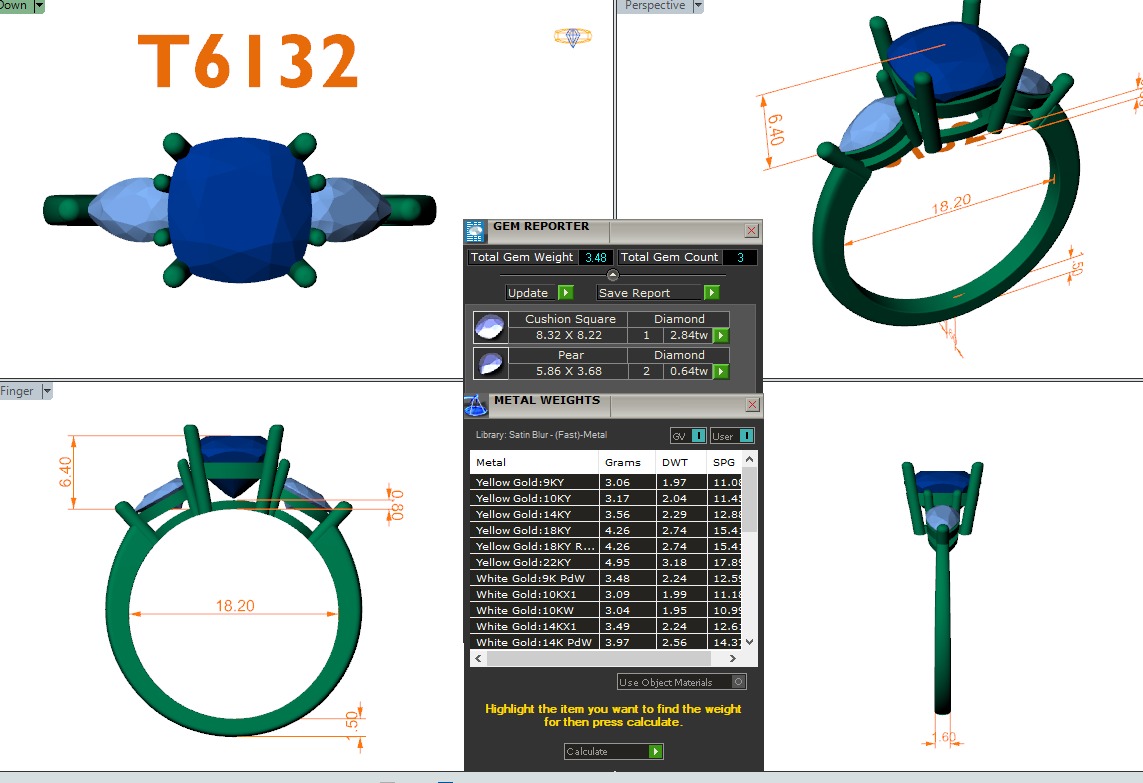Screen dimensions: 1143x783
Task: Collapse the Gem Reporter totals section
Action: click(x=613, y=275)
